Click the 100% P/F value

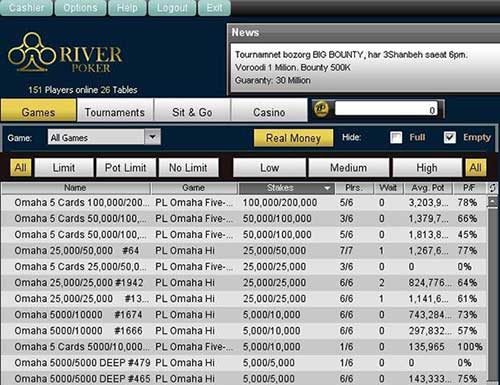point(470,347)
